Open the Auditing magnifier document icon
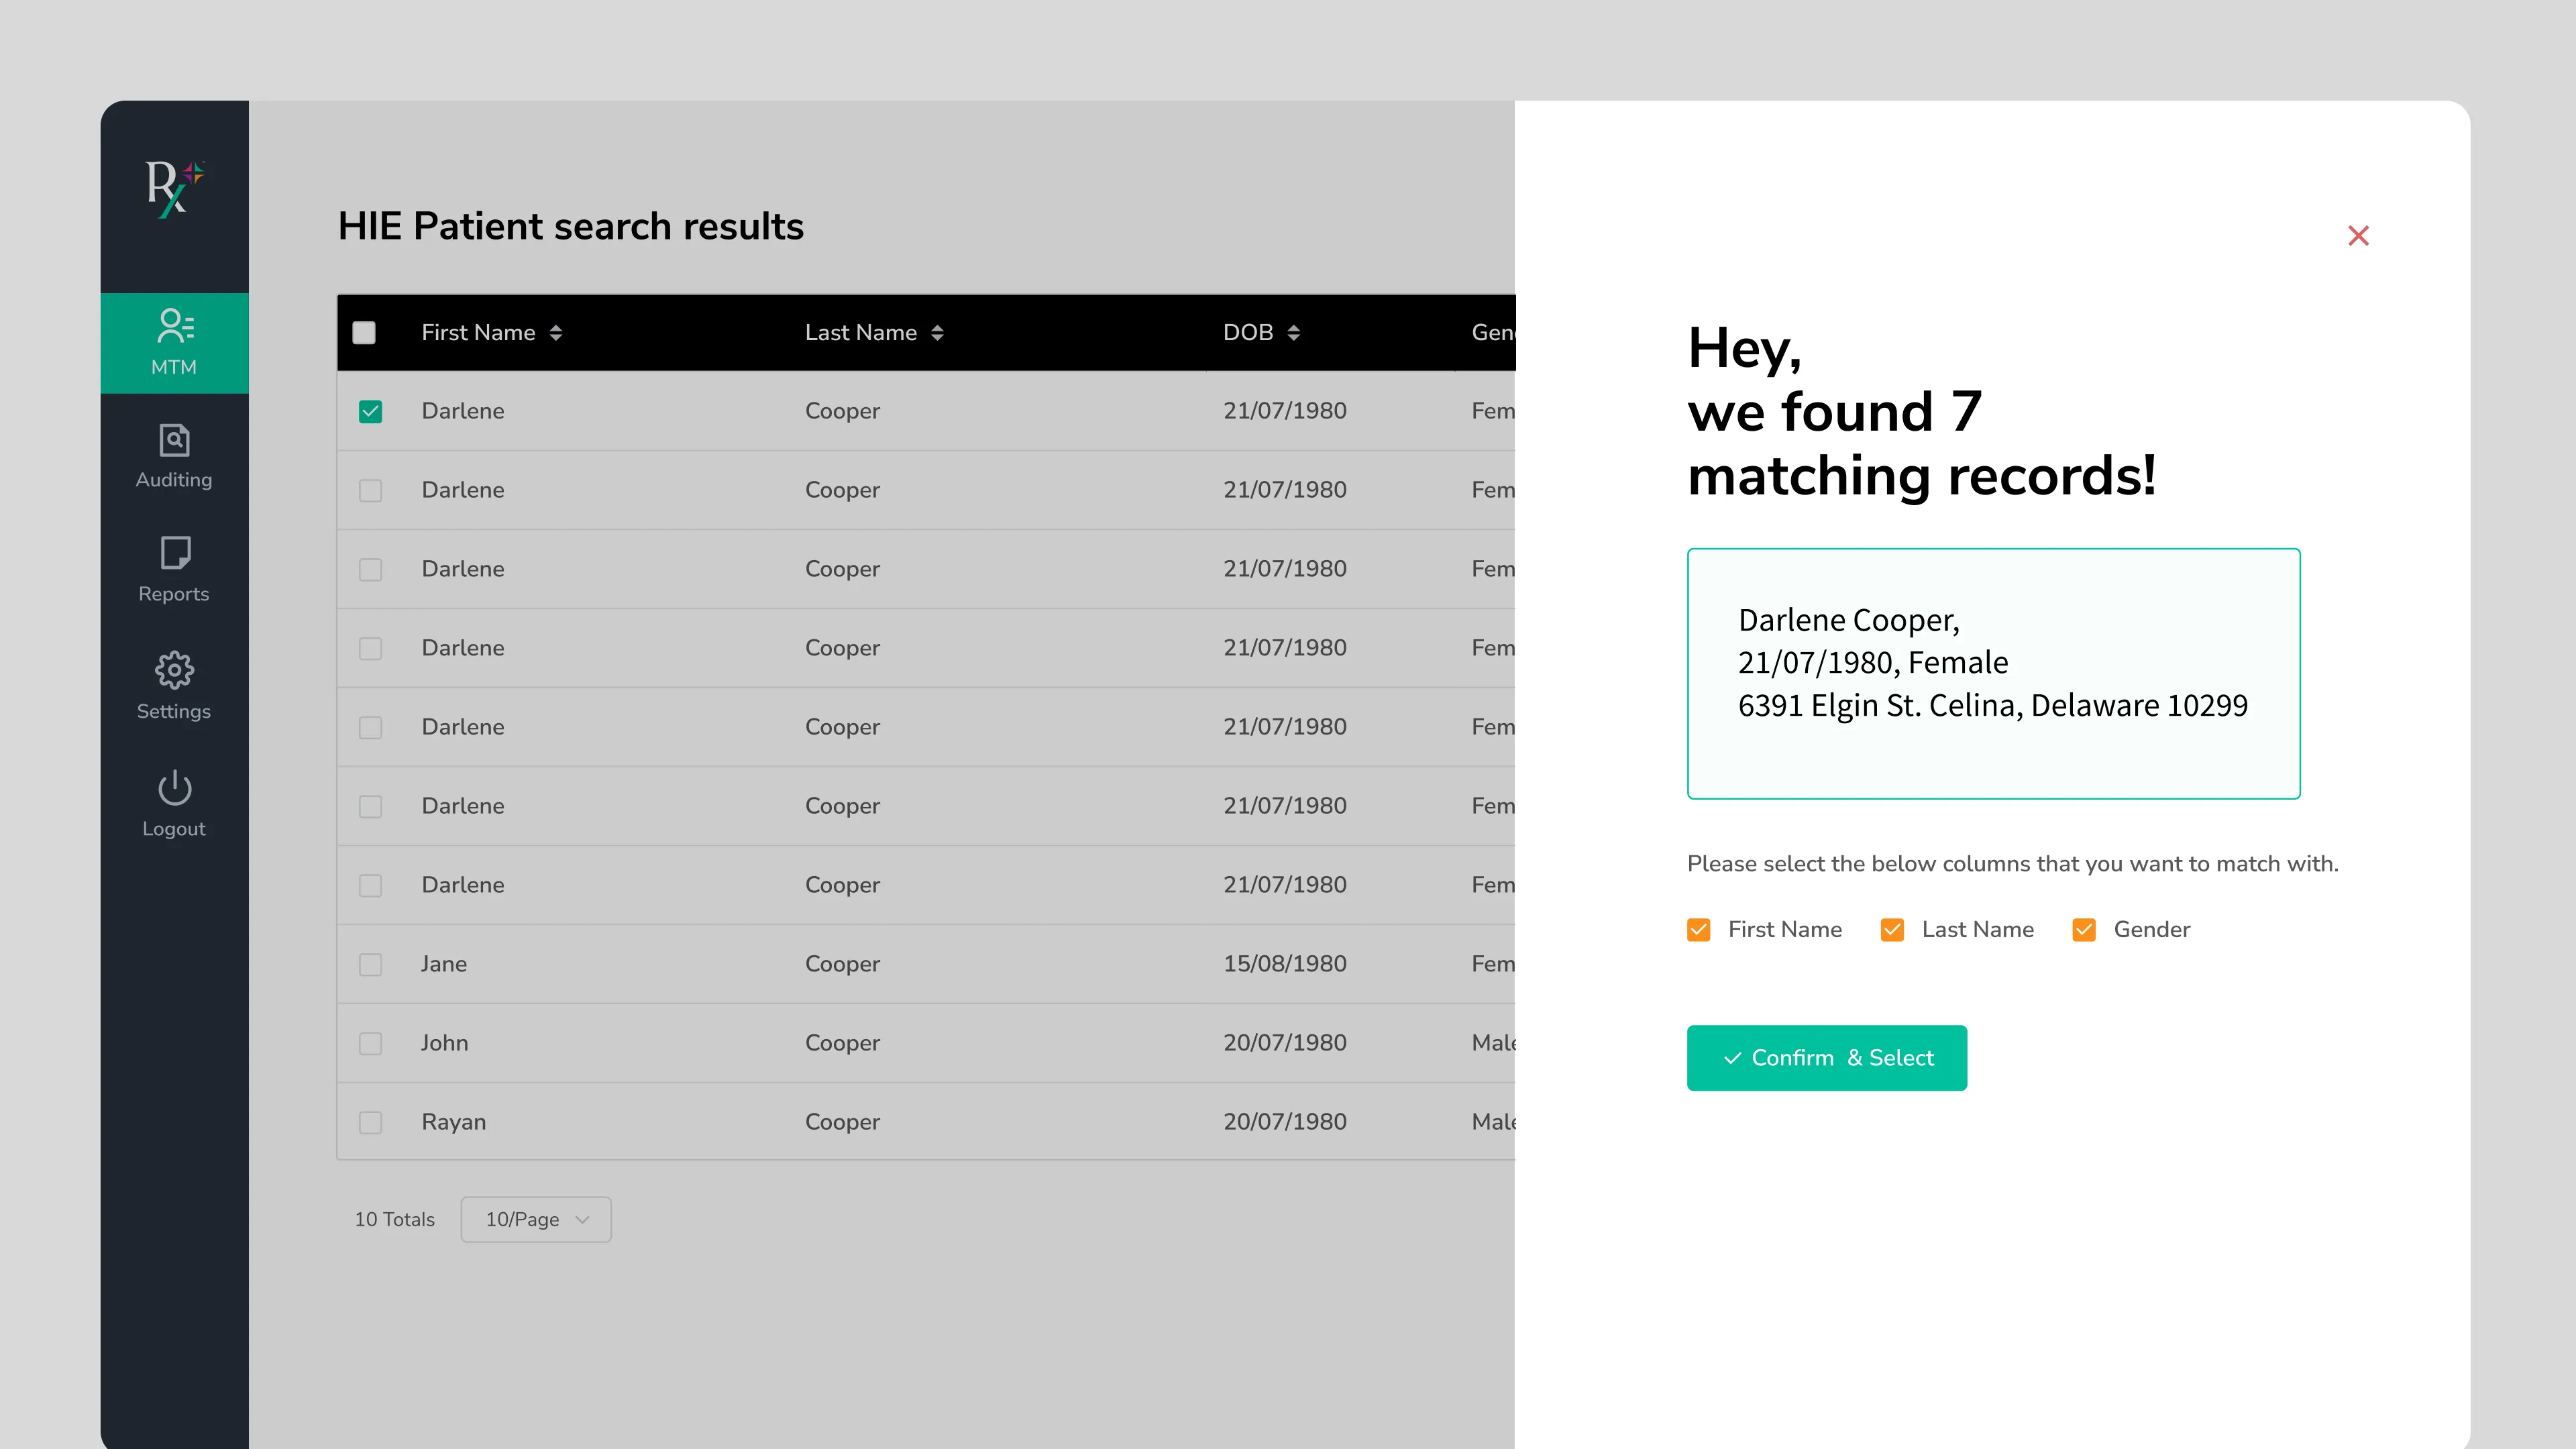This screenshot has height=1449, width=2576. point(174,441)
